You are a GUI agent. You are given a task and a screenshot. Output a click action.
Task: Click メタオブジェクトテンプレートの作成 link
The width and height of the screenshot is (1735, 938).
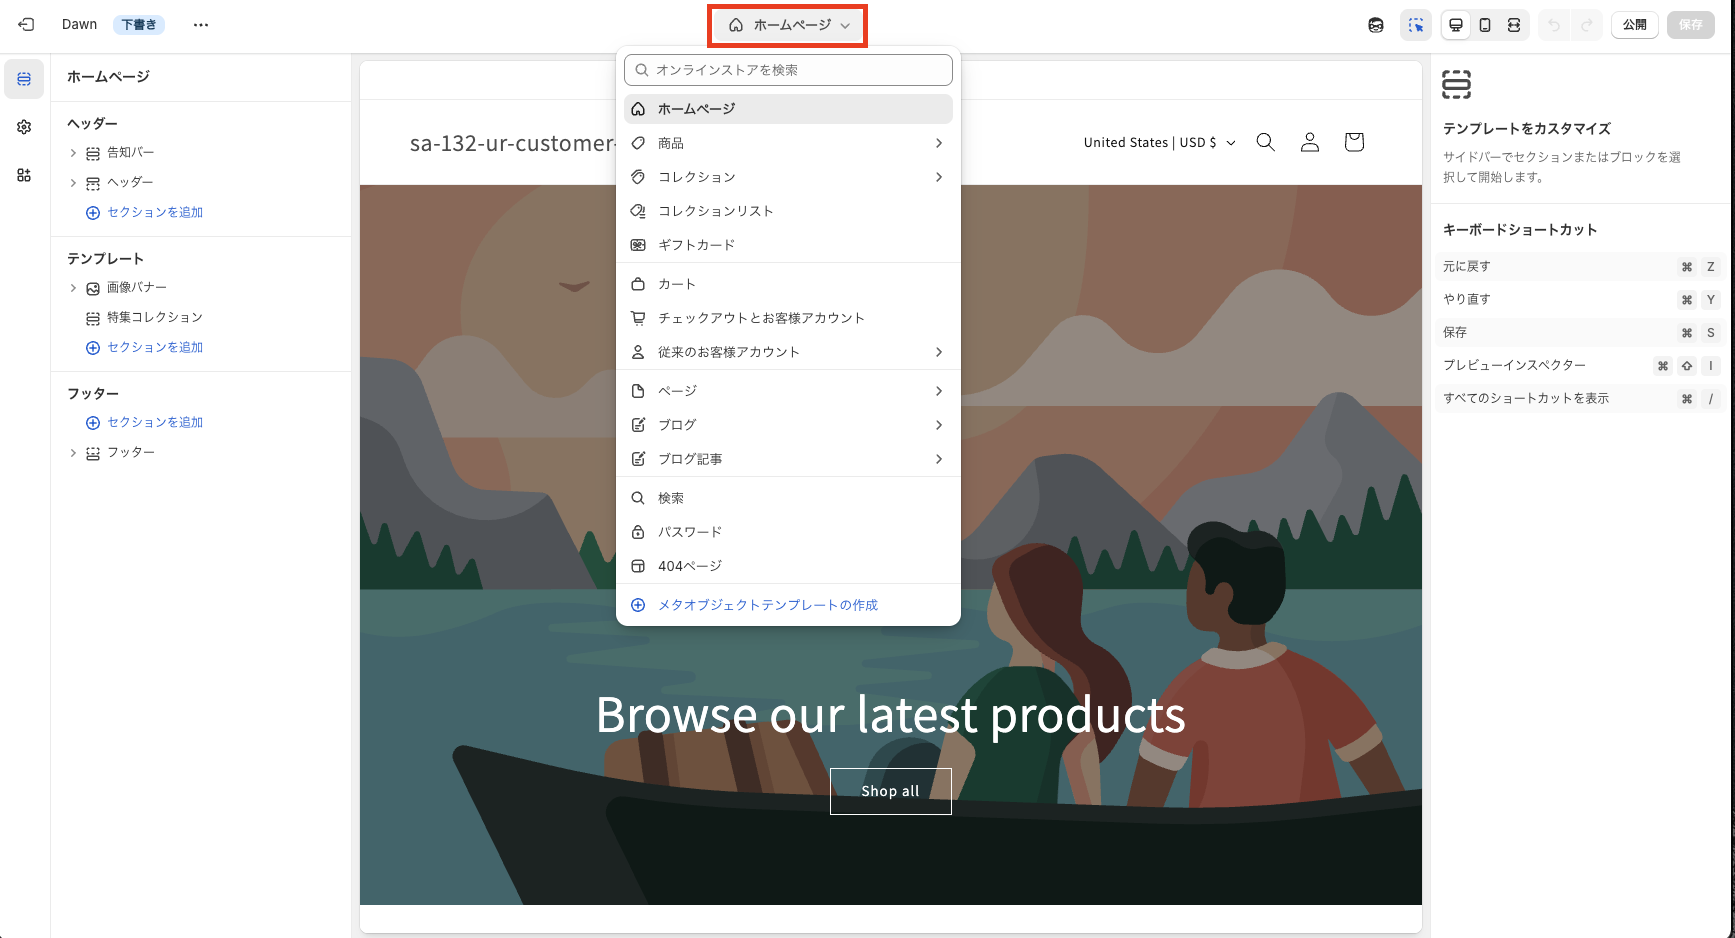tap(767, 605)
